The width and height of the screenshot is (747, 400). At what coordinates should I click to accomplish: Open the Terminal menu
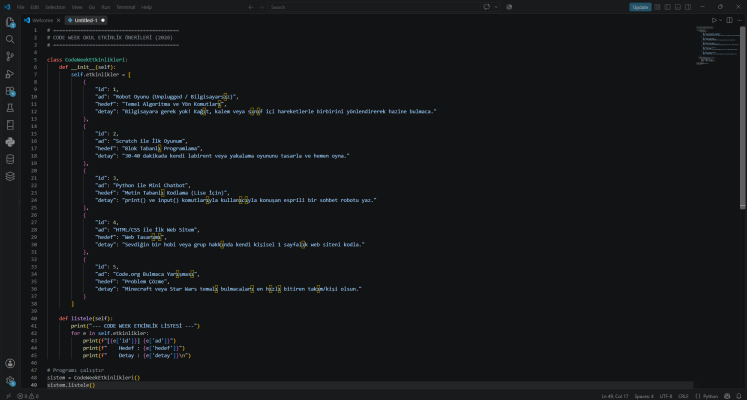tap(126, 7)
